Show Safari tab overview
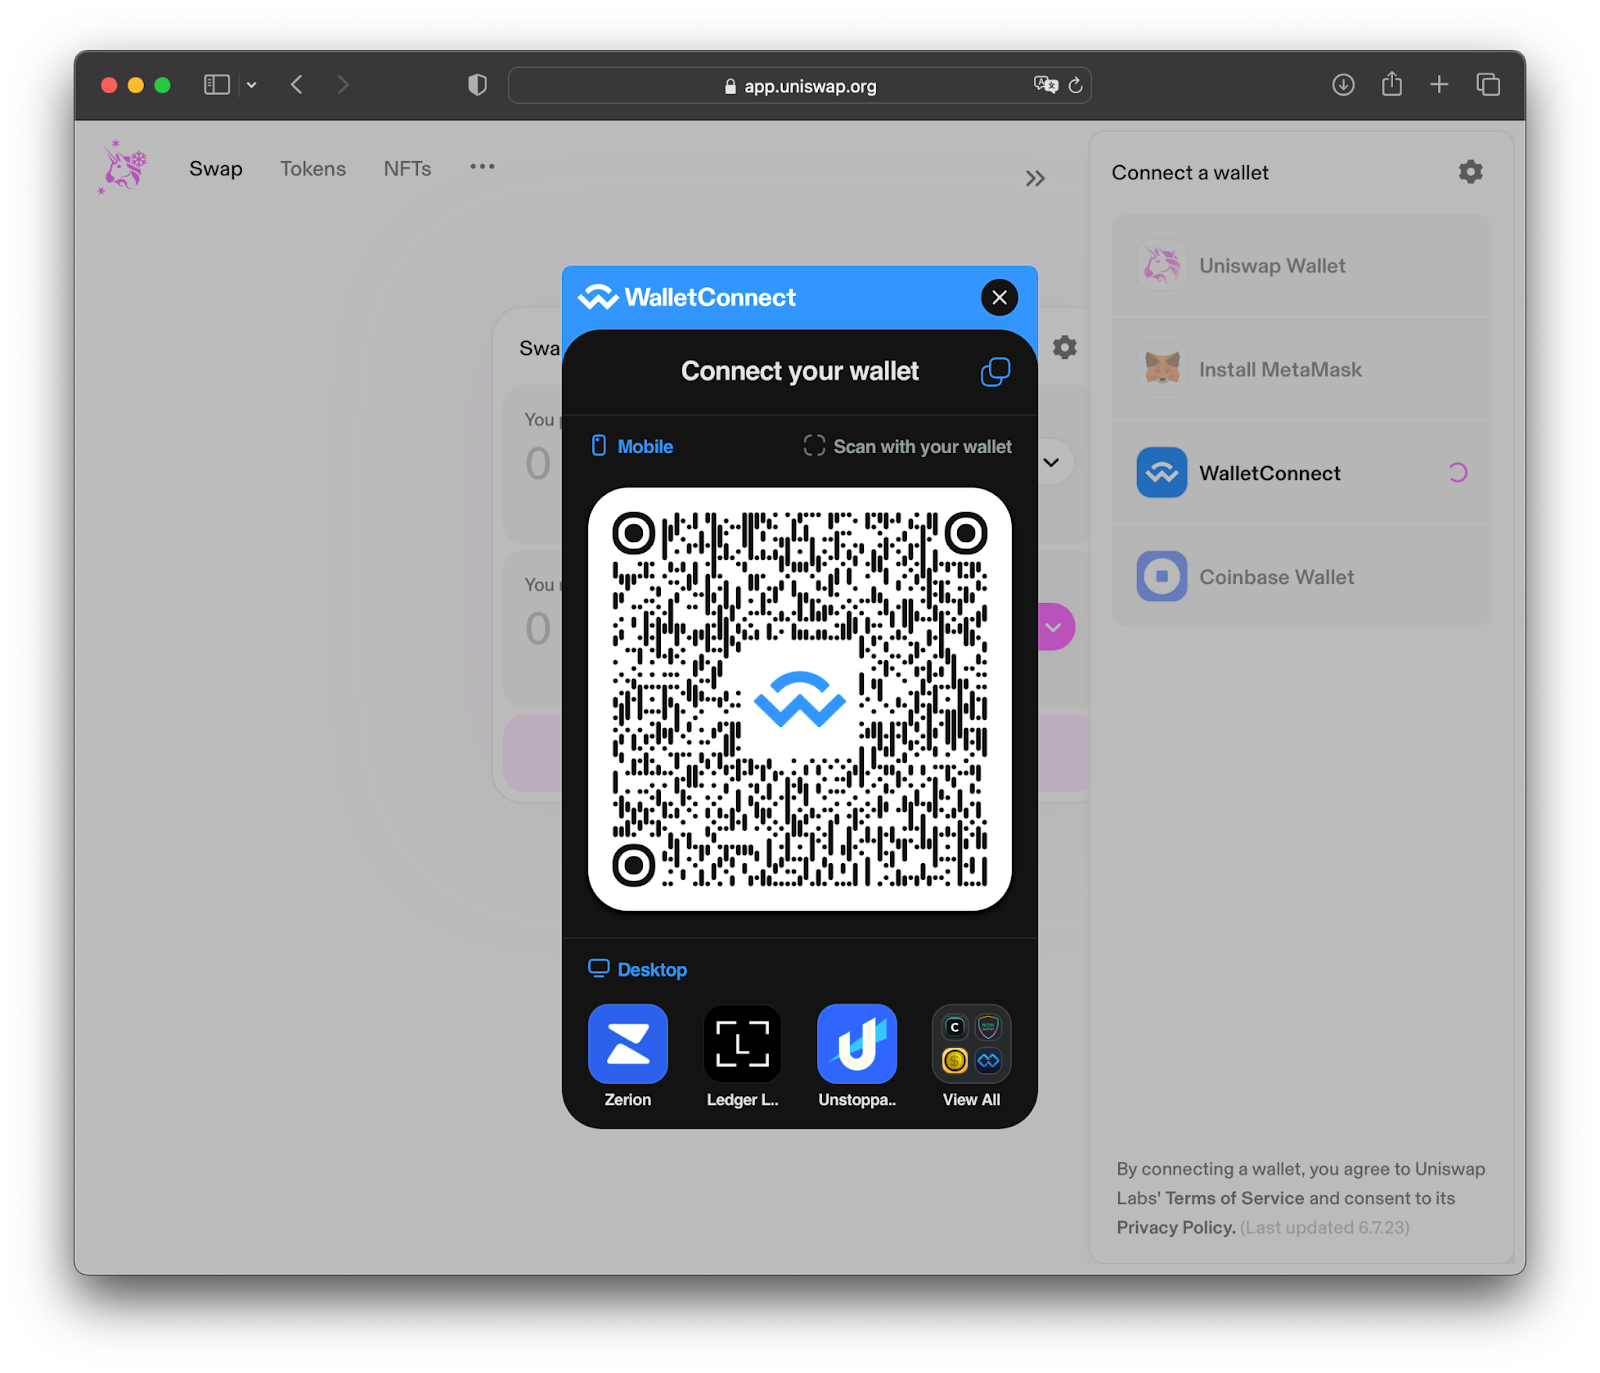 click(x=1488, y=85)
